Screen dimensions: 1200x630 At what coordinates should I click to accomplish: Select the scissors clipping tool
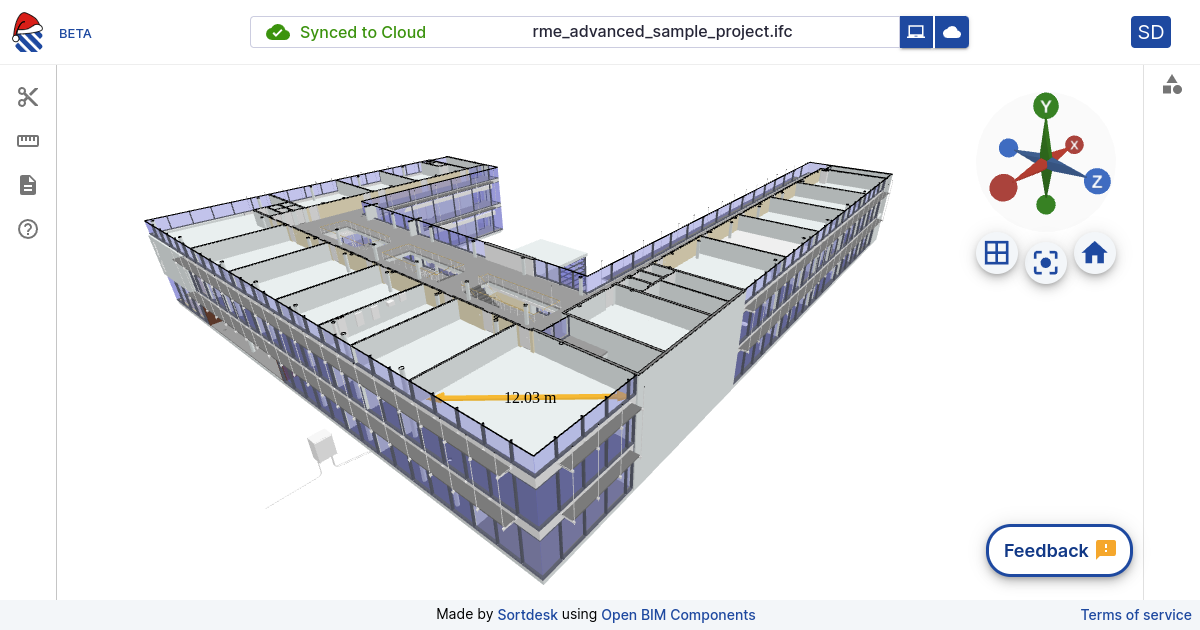point(28,97)
